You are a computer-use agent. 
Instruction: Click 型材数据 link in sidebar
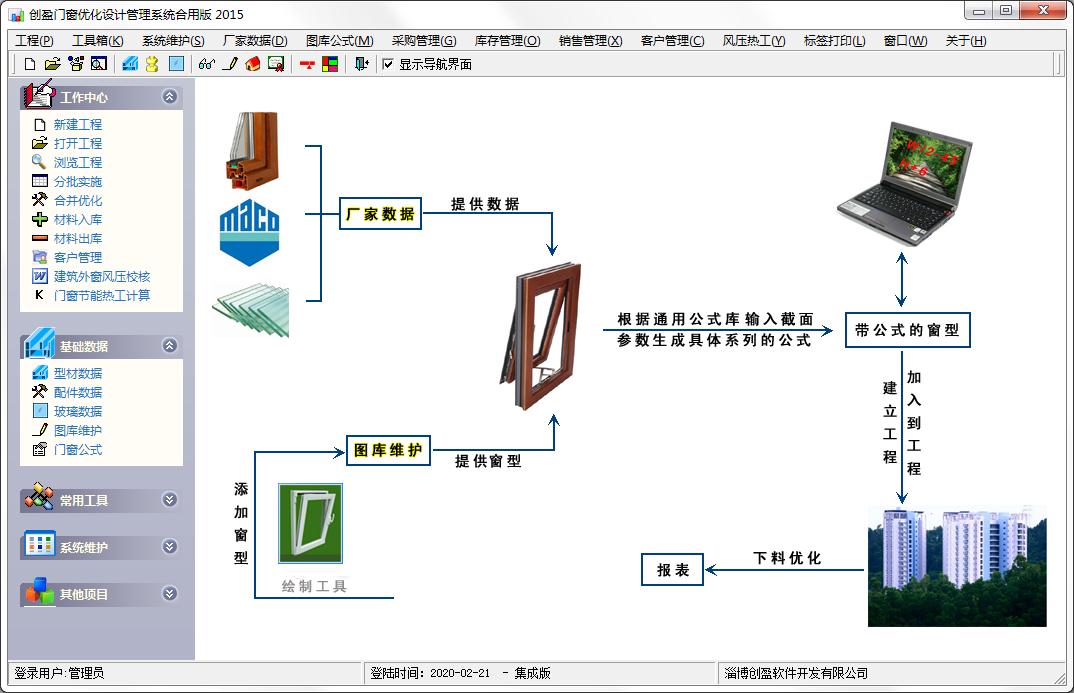(x=77, y=373)
